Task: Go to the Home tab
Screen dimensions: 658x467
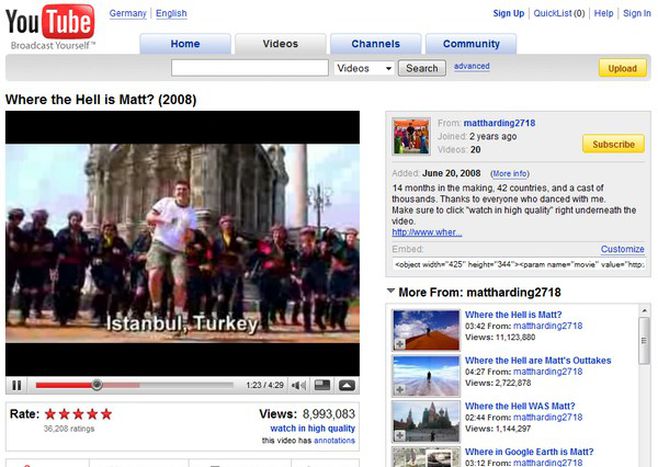Action: 185,44
